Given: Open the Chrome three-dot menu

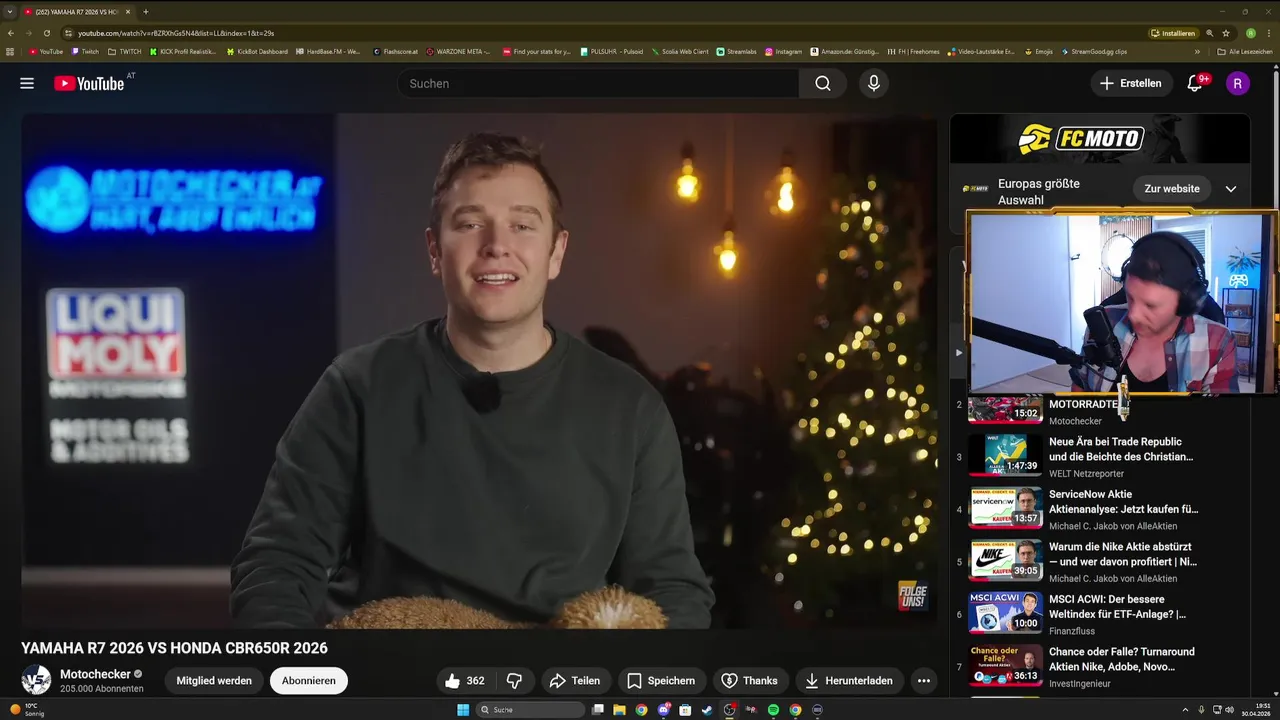Looking at the screenshot, I should tap(1269, 33).
